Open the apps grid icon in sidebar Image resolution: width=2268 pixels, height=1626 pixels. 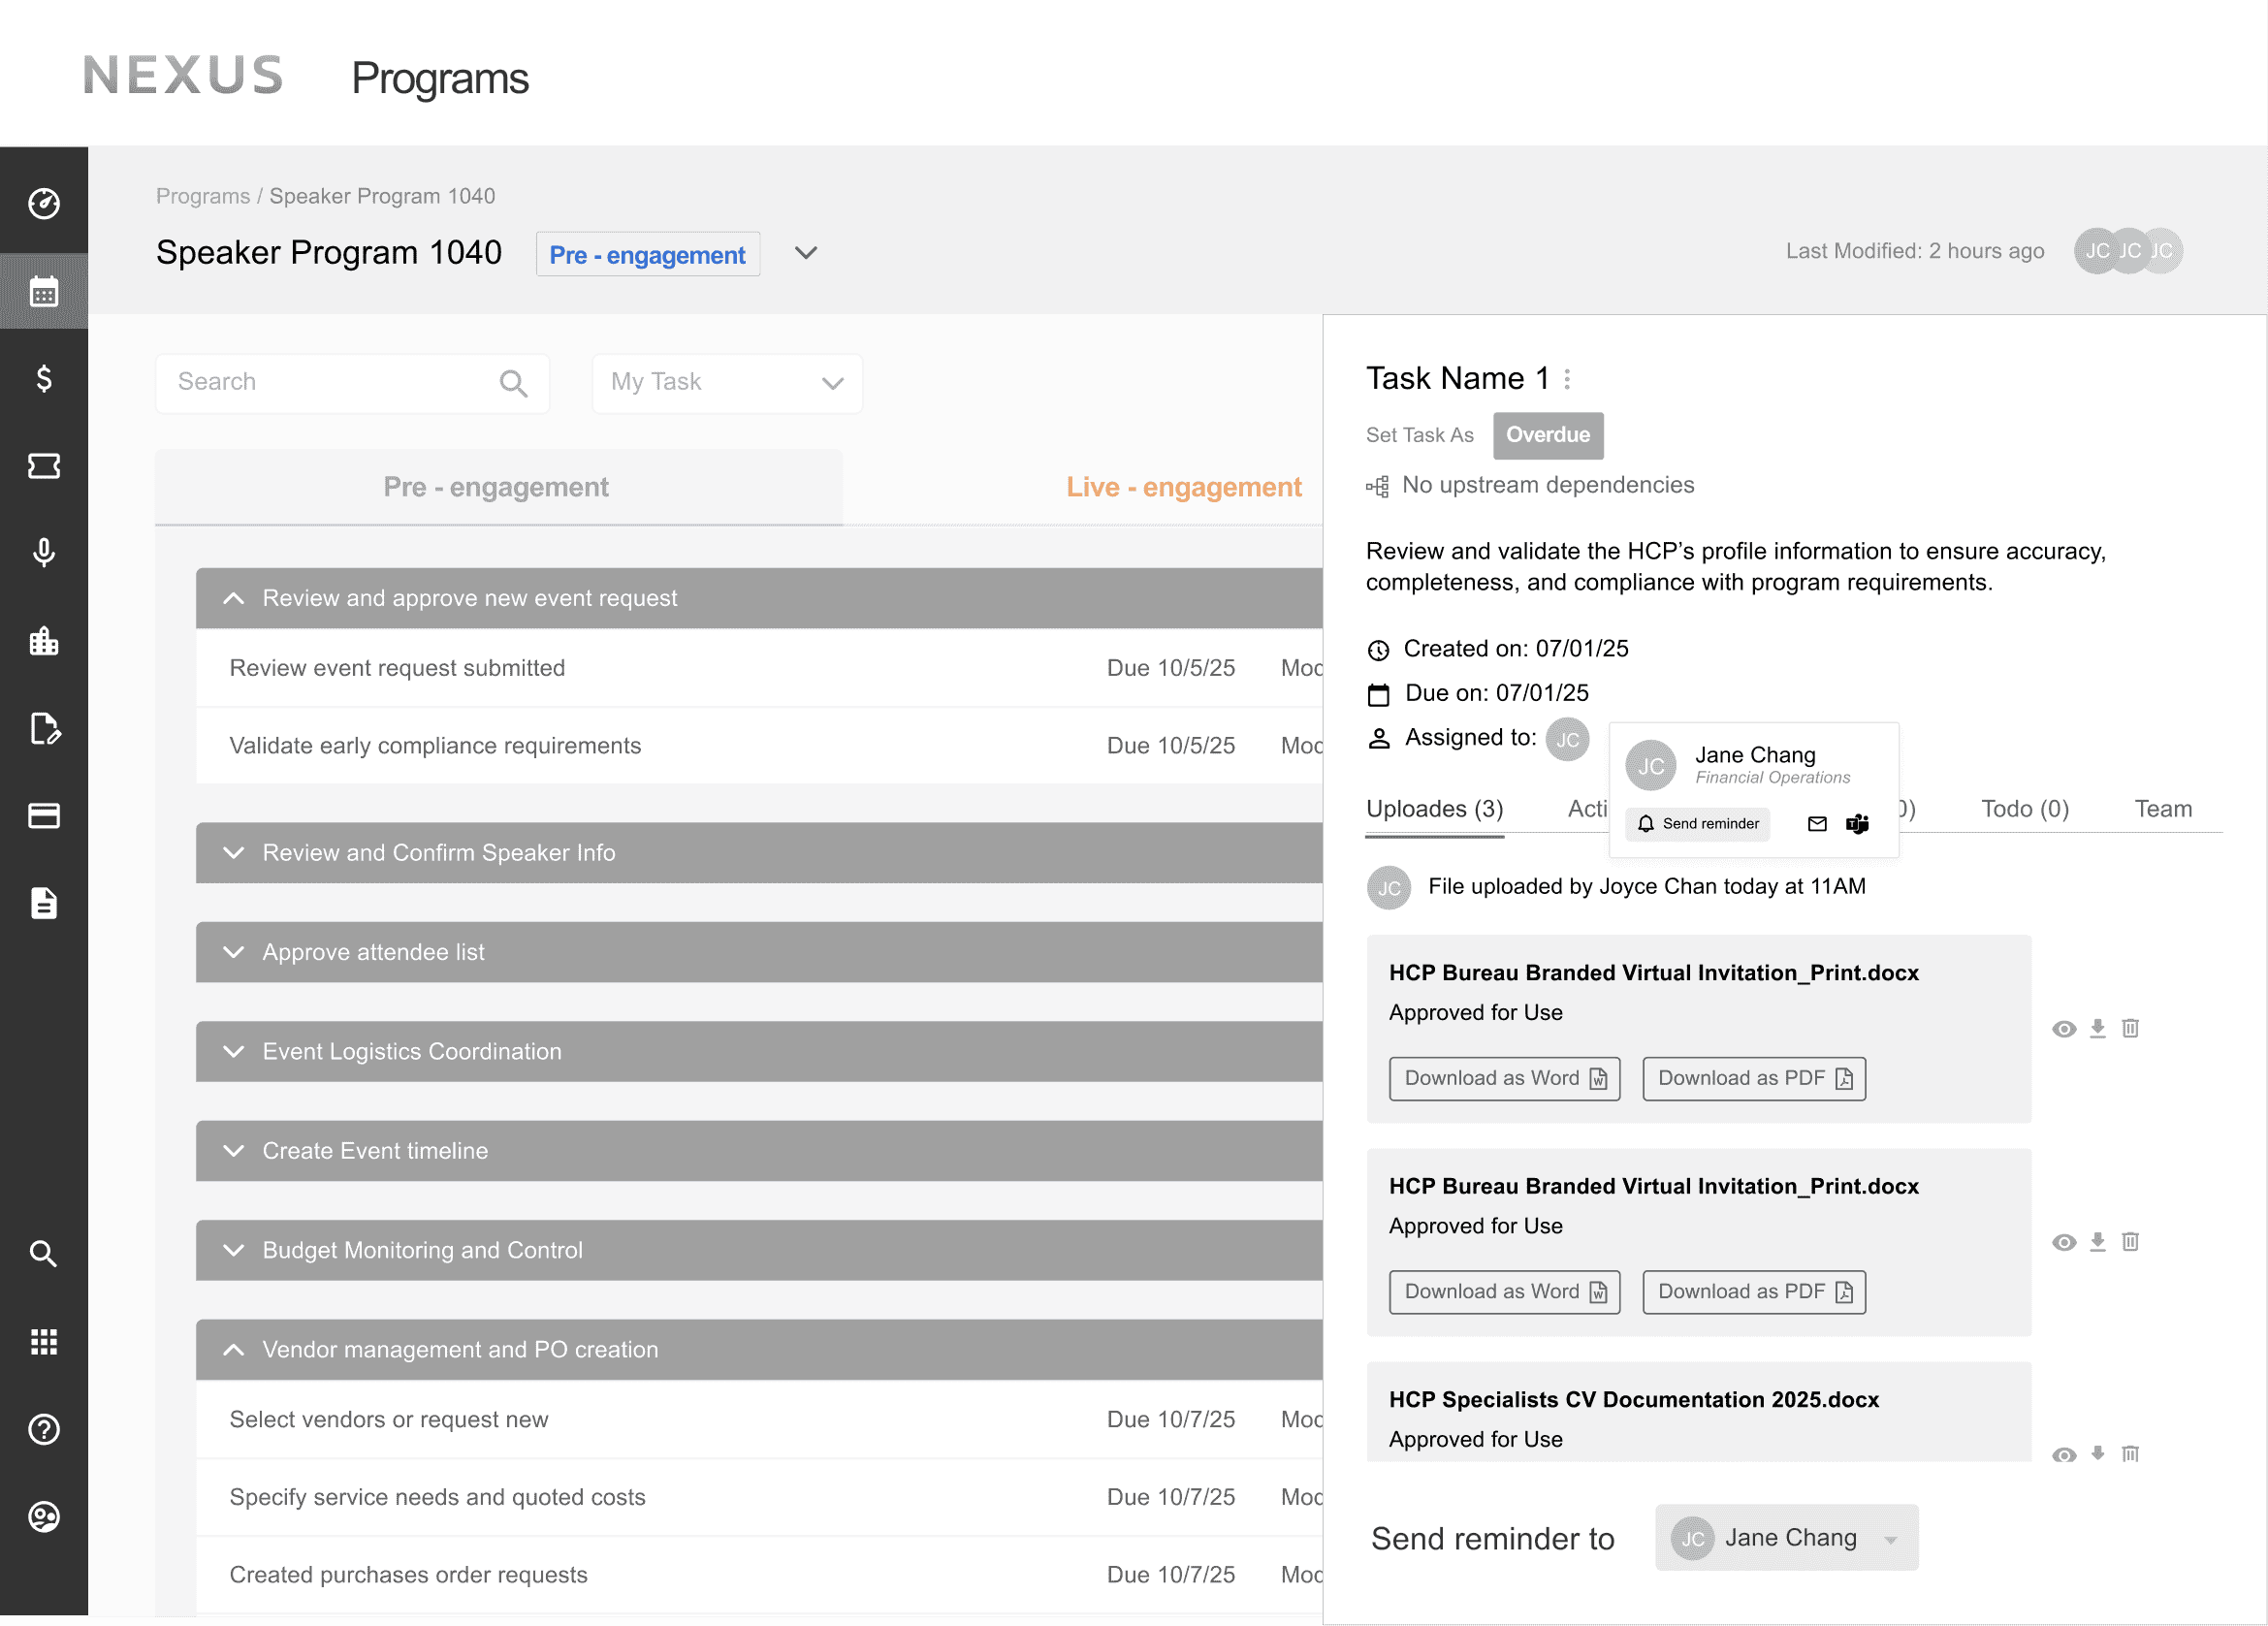click(44, 1341)
